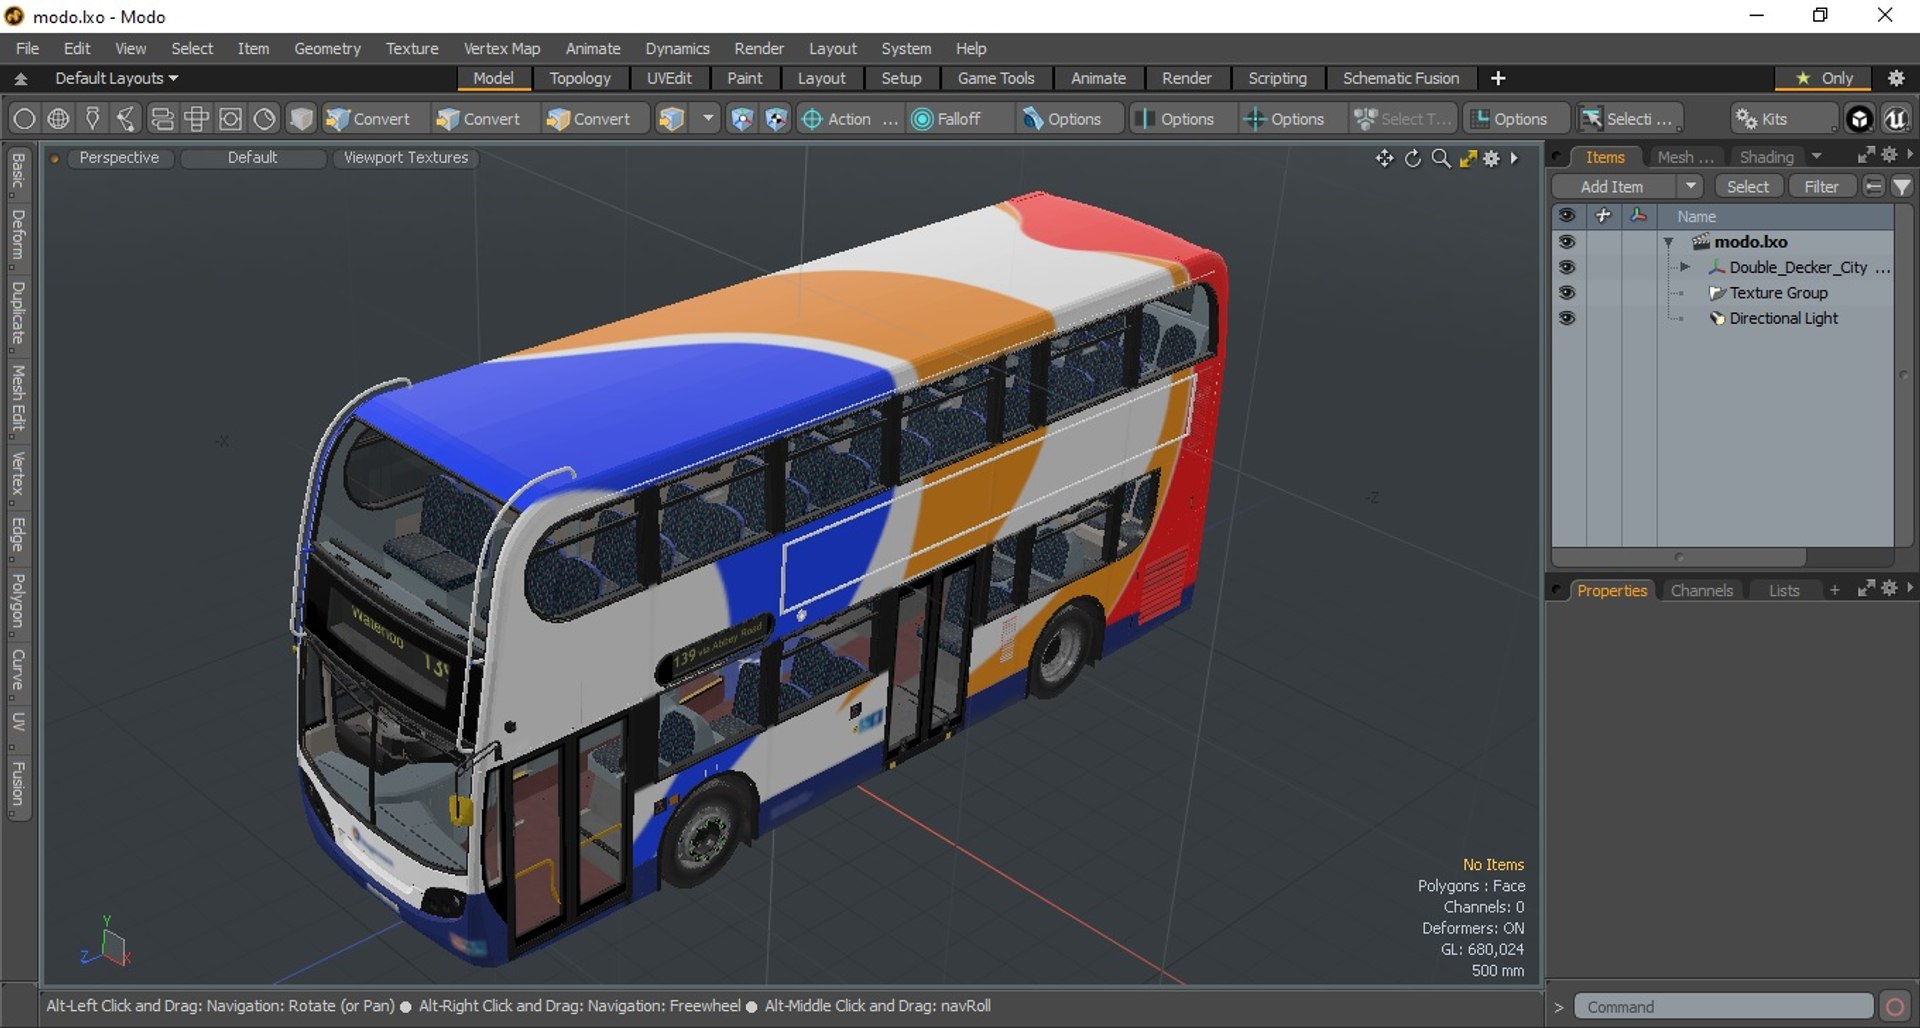Toggle the viewport indicator dot beside Perspective
The image size is (1920, 1028).
coord(55,158)
